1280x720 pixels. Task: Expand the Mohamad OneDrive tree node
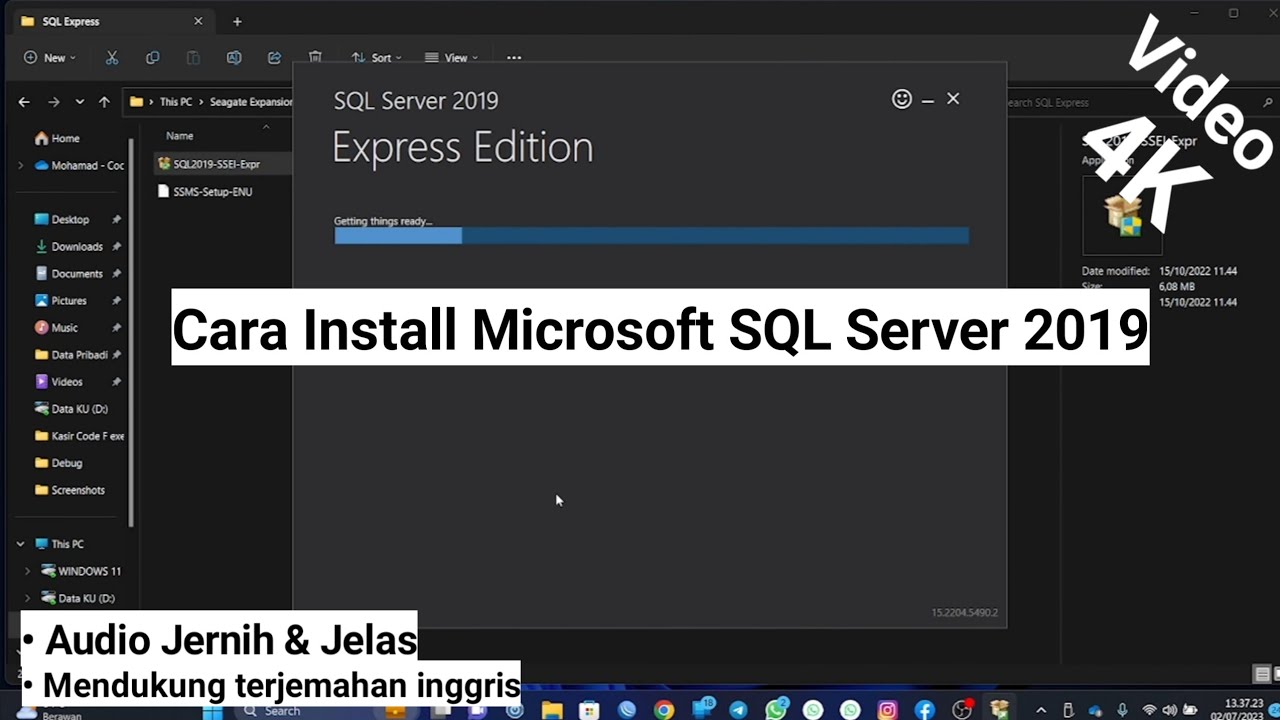click(20, 166)
